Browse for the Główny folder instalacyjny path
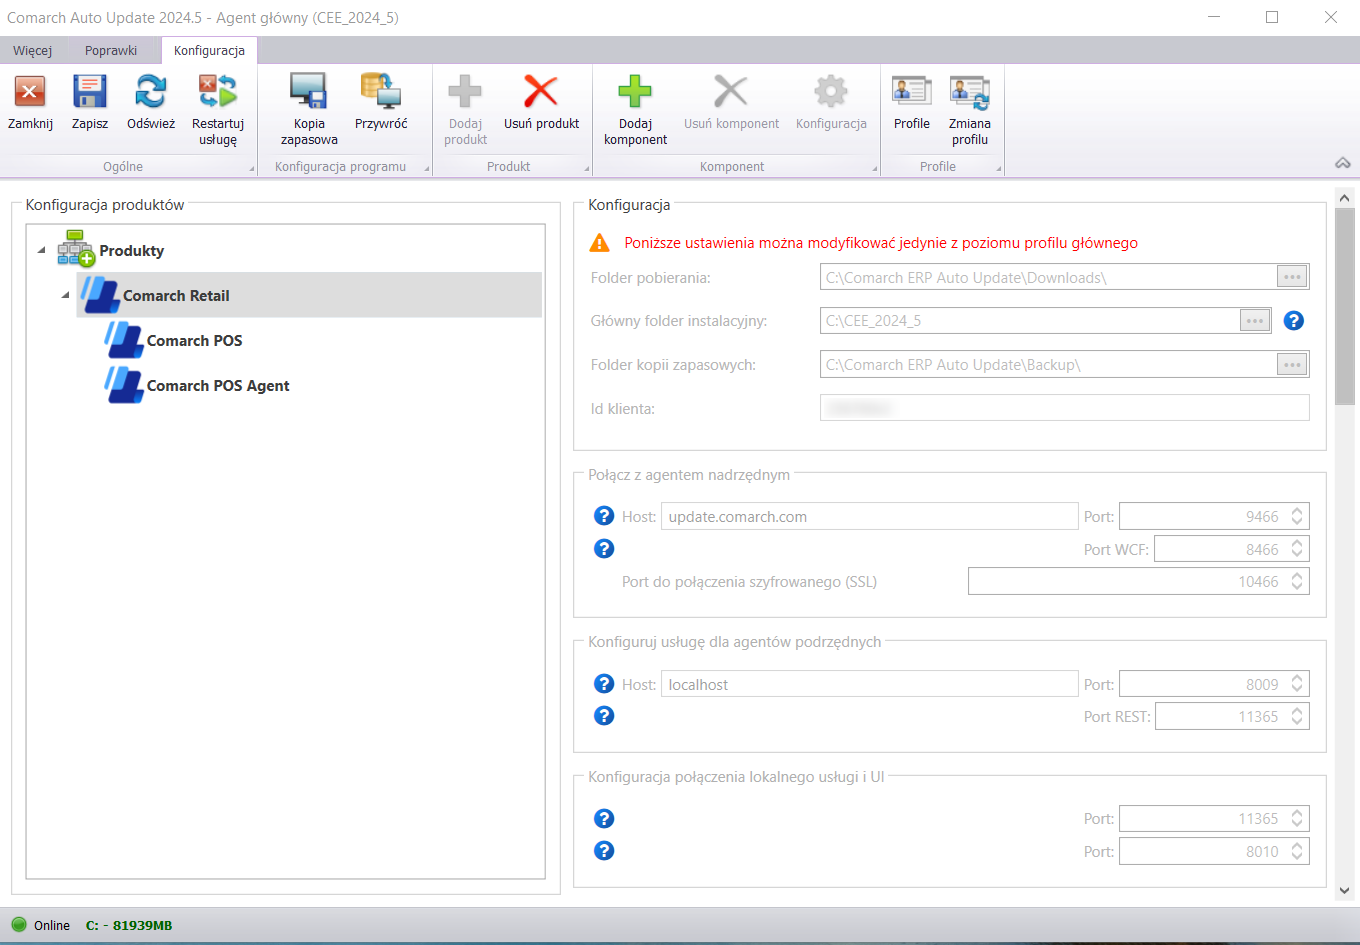 [x=1255, y=321]
